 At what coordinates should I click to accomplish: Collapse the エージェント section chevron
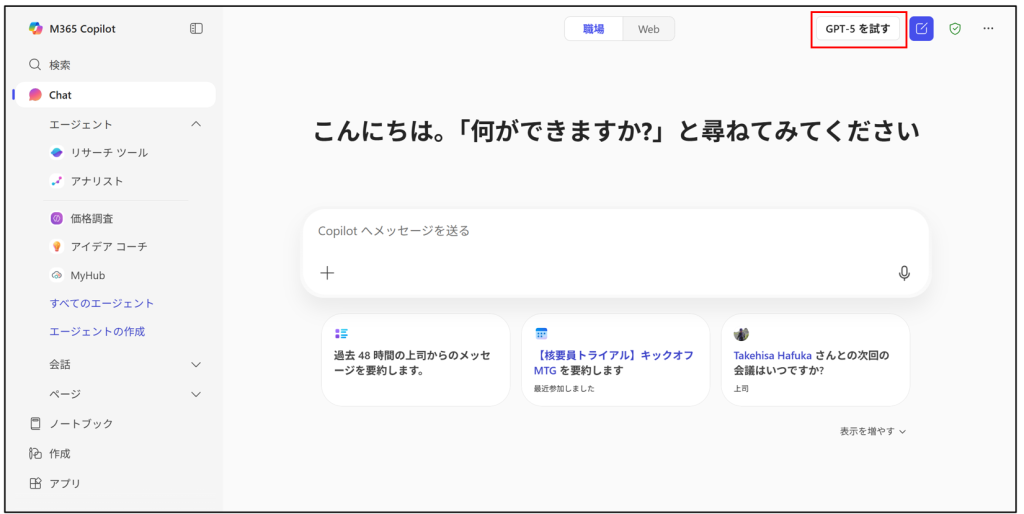[196, 124]
